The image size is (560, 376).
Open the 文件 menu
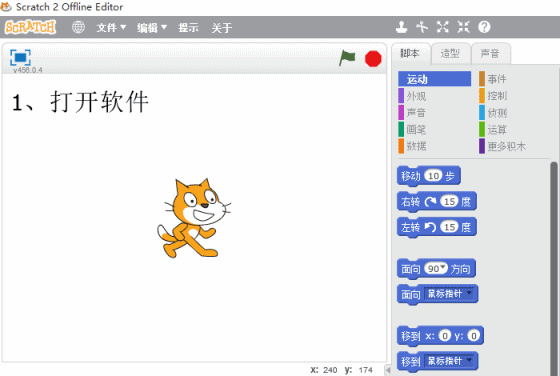click(111, 27)
